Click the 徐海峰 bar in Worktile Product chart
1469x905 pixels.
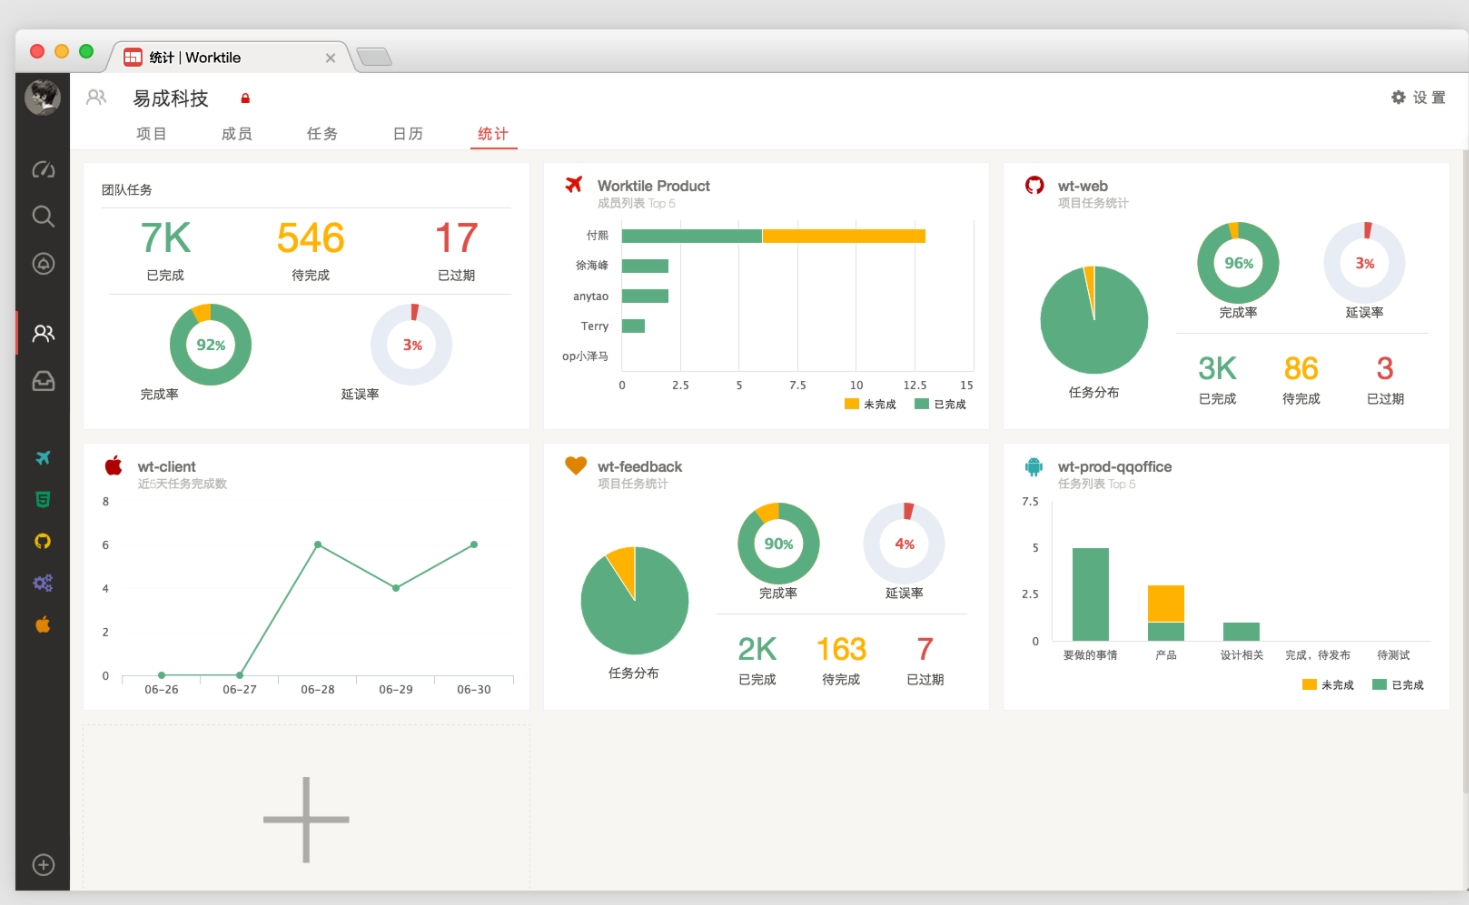645,266
